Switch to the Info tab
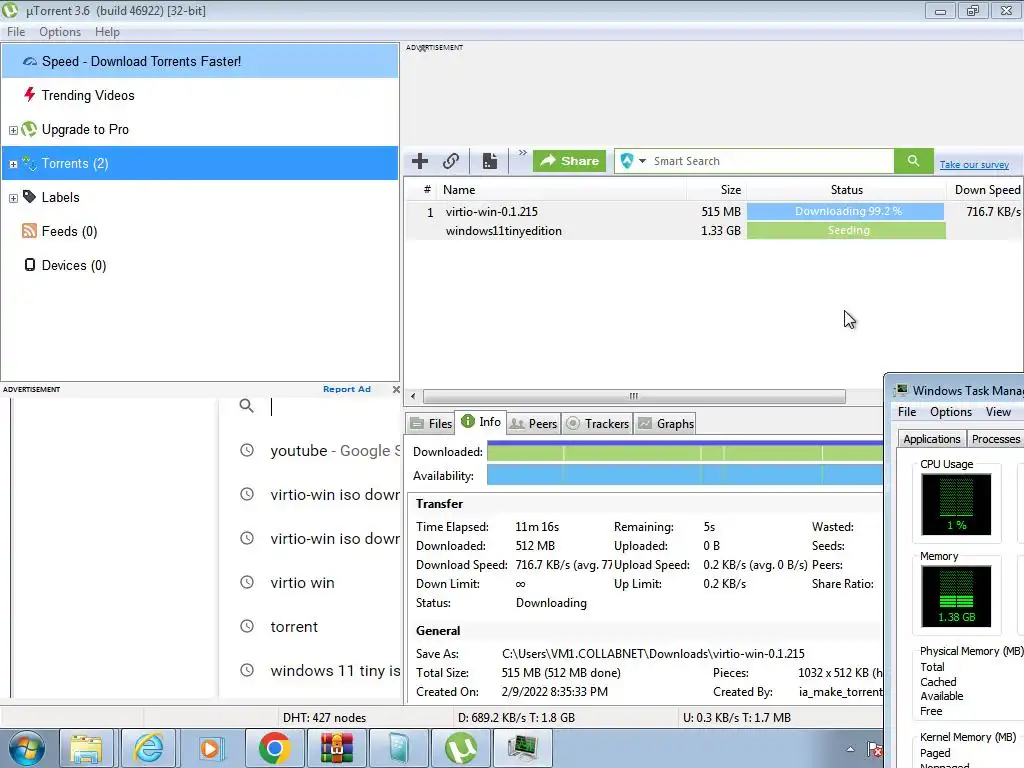Screen dimensions: 1024x768 point(481,422)
